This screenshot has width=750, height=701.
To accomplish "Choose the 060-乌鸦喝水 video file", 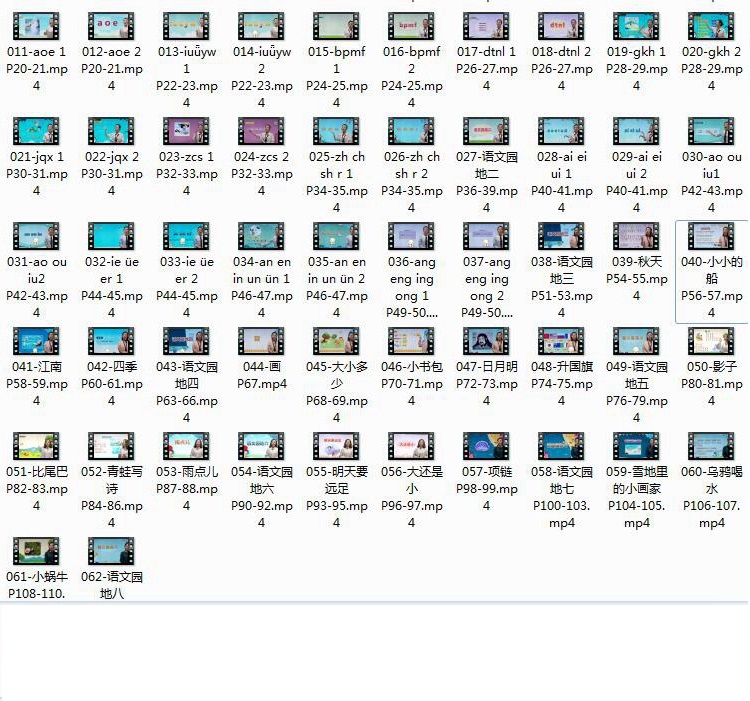I will (712, 446).
